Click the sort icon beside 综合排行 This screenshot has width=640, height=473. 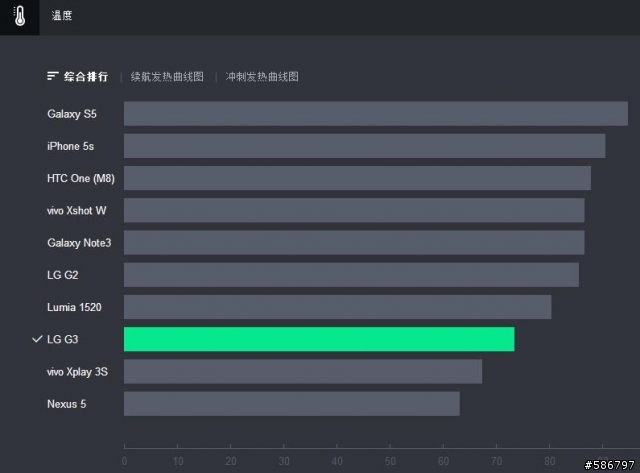click(x=53, y=76)
